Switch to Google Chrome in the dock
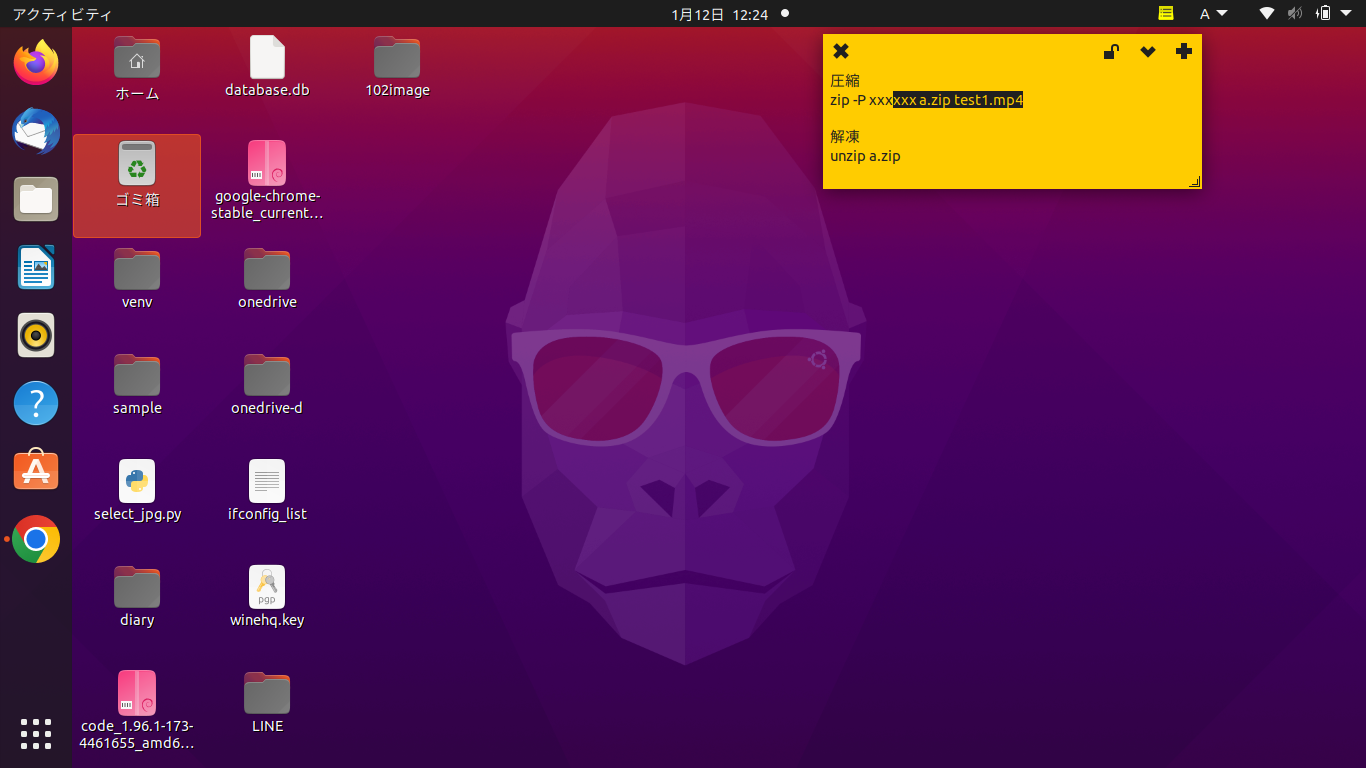Screen dimensions: 1366x768 [36, 539]
